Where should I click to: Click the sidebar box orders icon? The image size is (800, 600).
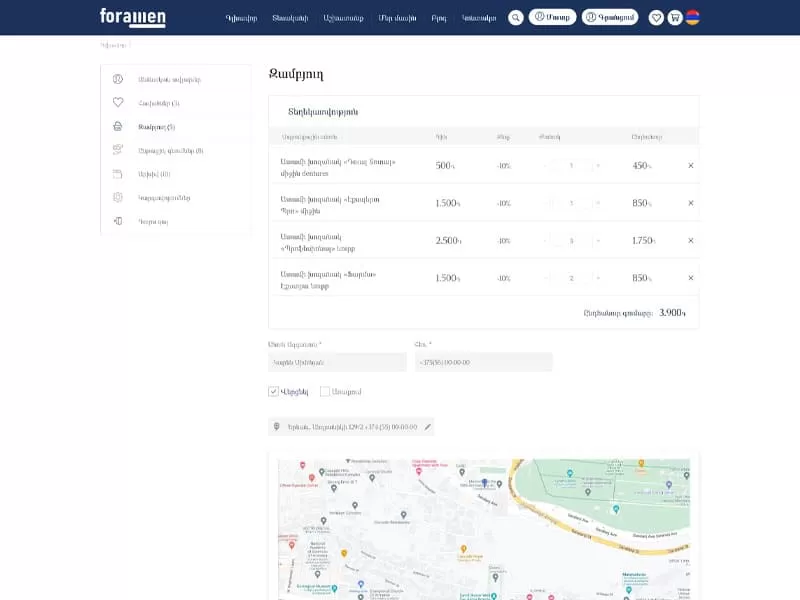click(x=118, y=173)
